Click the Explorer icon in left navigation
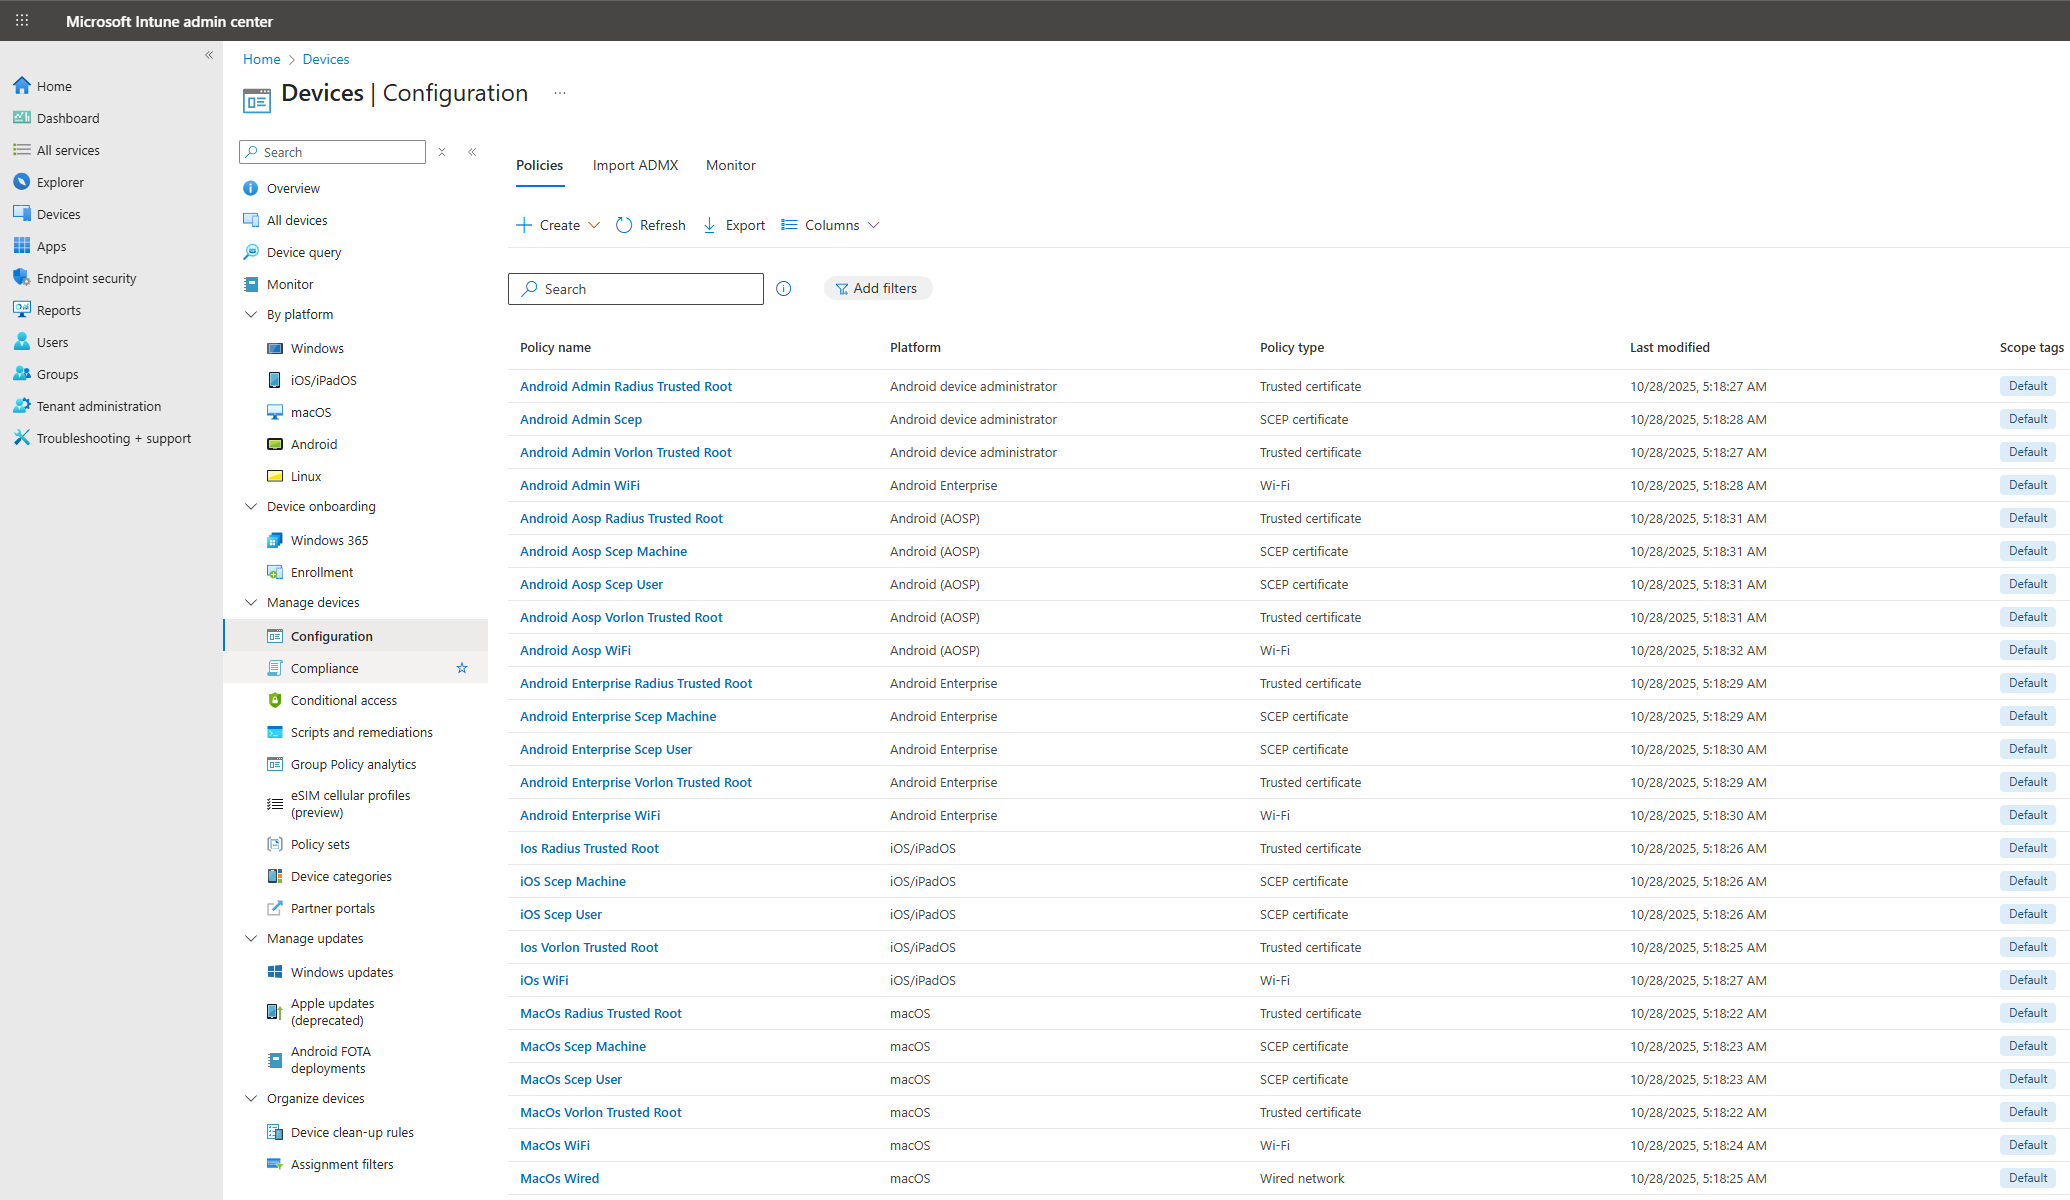This screenshot has width=2070, height=1200. coord(22,182)
